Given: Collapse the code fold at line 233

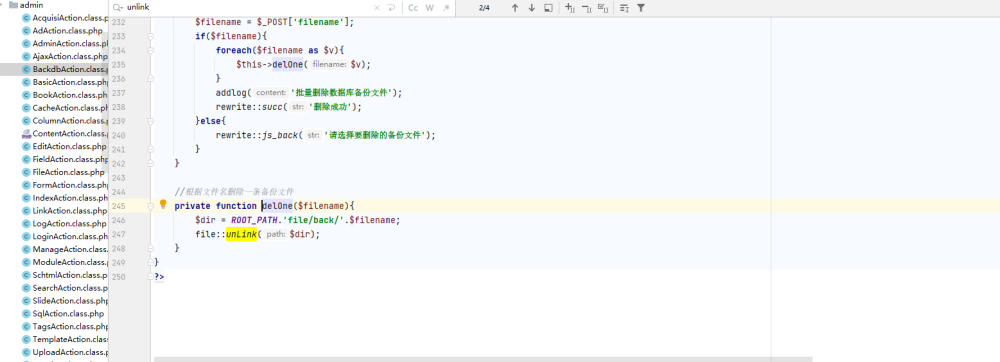Looking at the screenshot, I should pyautogui.click(x=151, y=36).
